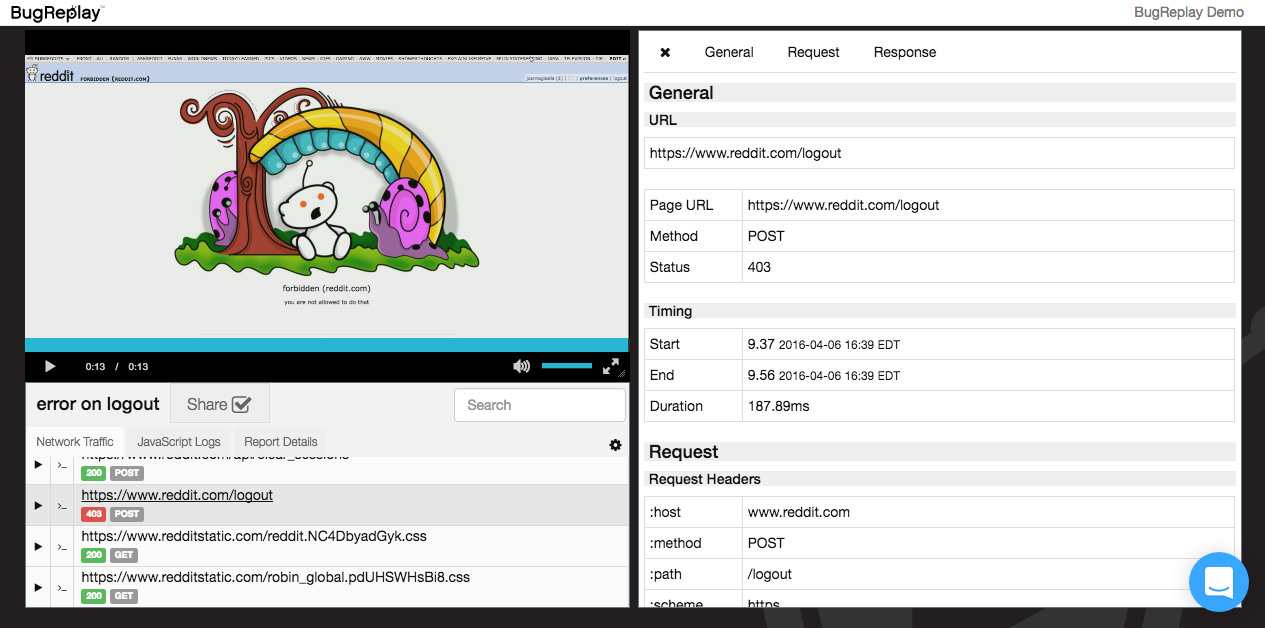Open the Report Details tab

[x=281, y=441]
